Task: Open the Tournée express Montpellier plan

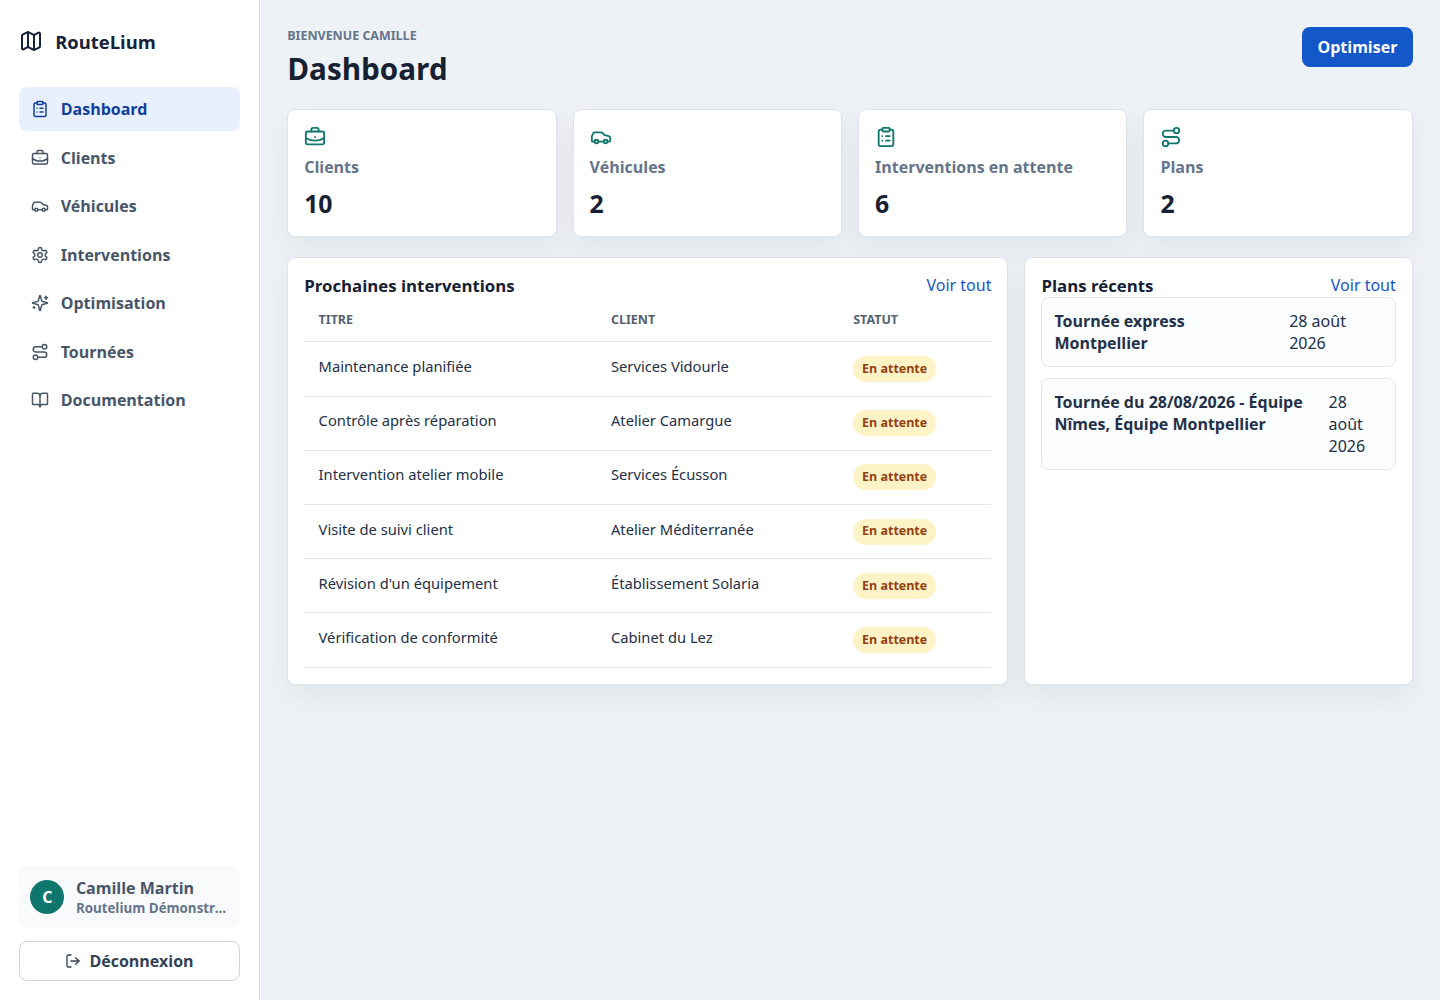Action: coord(1218,332)
